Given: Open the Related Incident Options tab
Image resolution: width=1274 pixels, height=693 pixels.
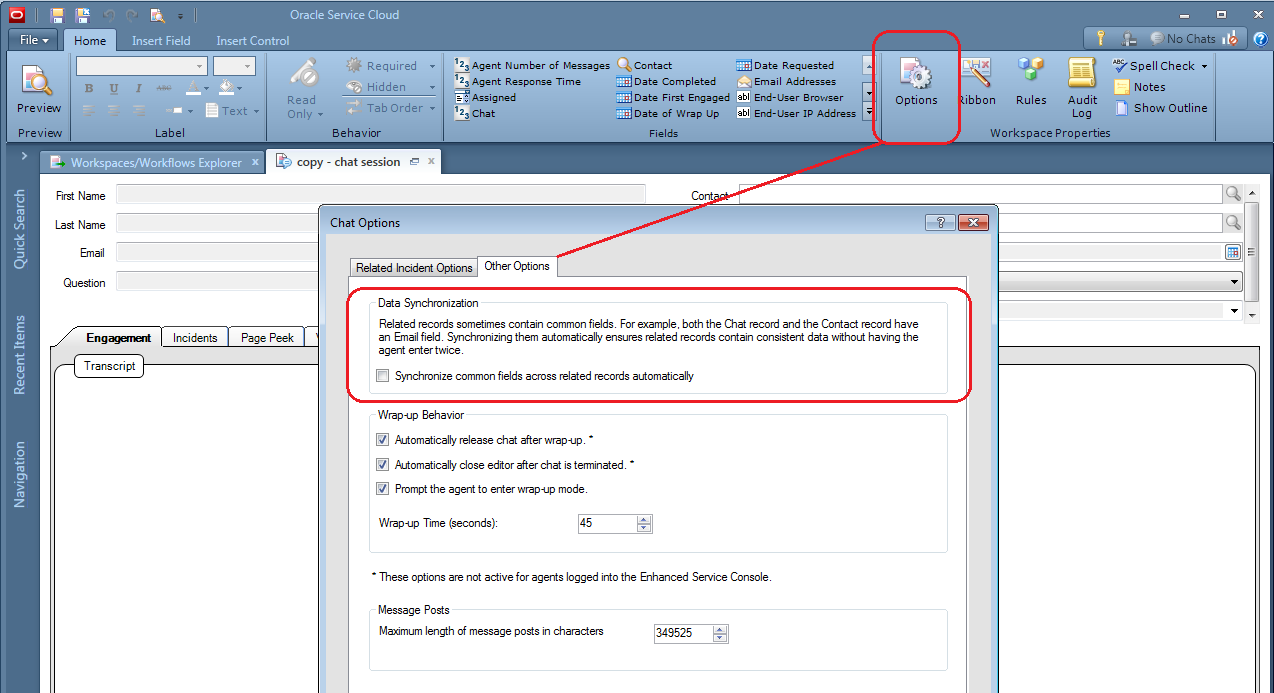Looking at the screenshot, I should tap(414, 268).
